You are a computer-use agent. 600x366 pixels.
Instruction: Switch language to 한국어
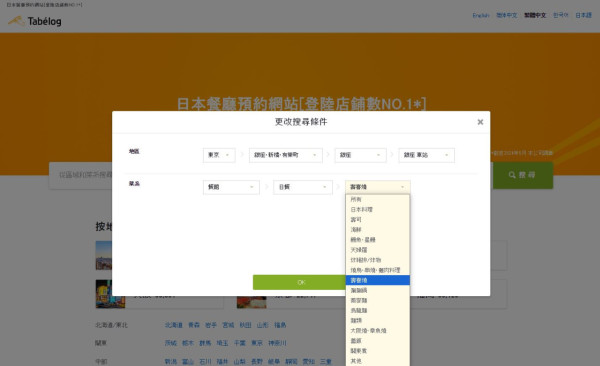561,15
